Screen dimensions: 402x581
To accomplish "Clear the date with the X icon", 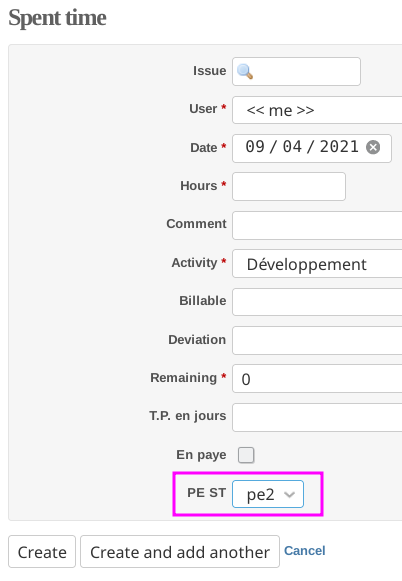I will coord(373,147).
